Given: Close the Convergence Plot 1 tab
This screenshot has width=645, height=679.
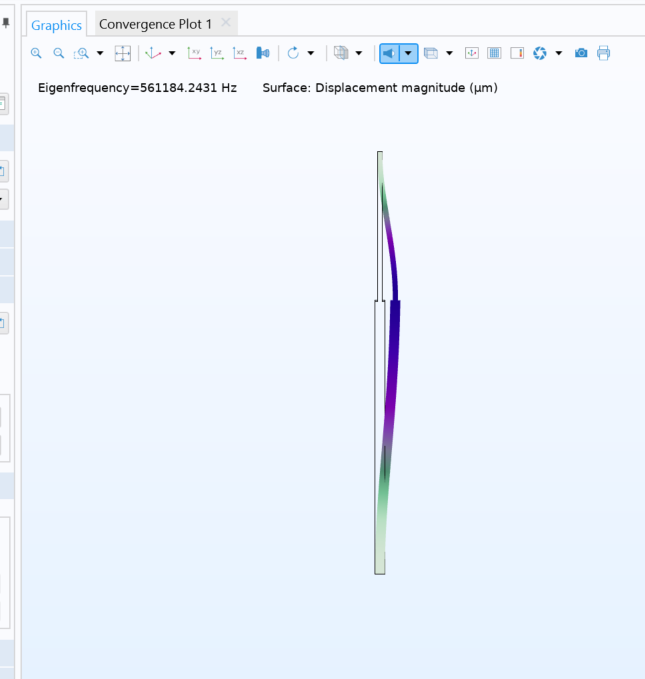Looking at the screenshot, I should point(226,23).
